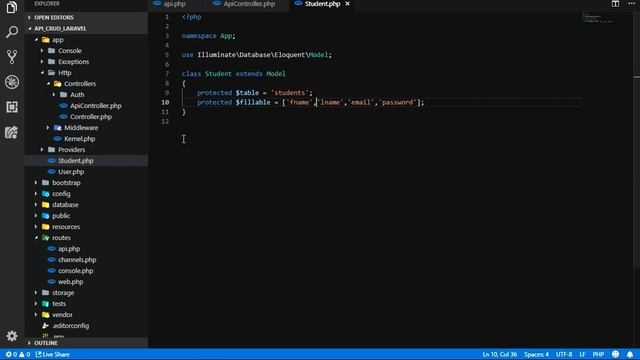Click the code minimap preview
The height and width of the screenshot is (360, 640).
point(598,18)
